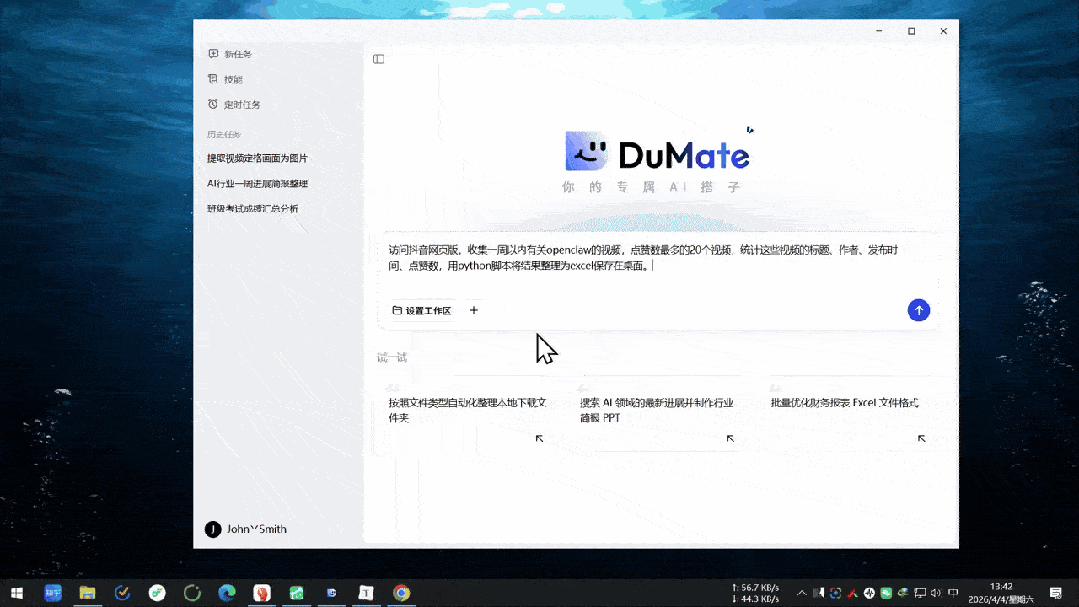Open the white T text app in taskbar

[366, 593]
